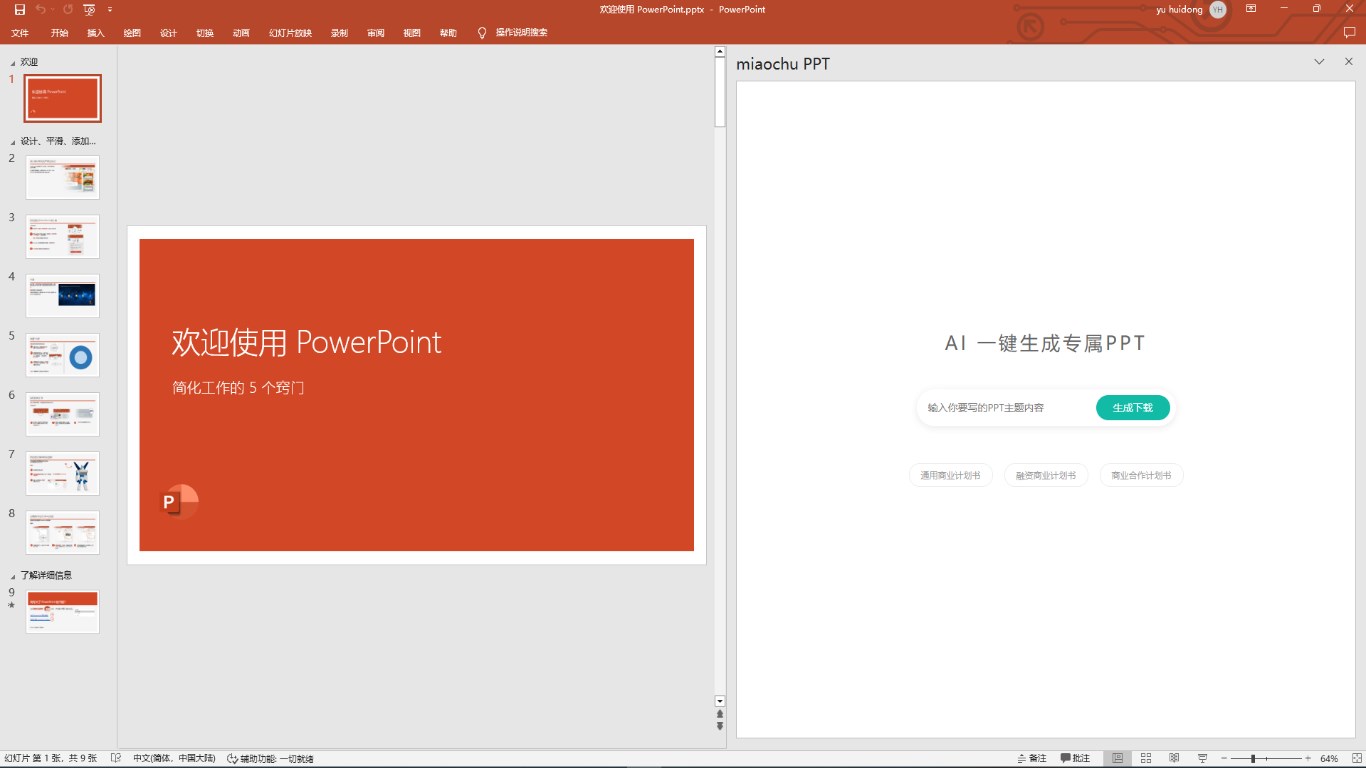Toggle the 批注 (Comments) pane
Image resolution: width=1366 pixels, height=768 pixels.
[1076, 759]
